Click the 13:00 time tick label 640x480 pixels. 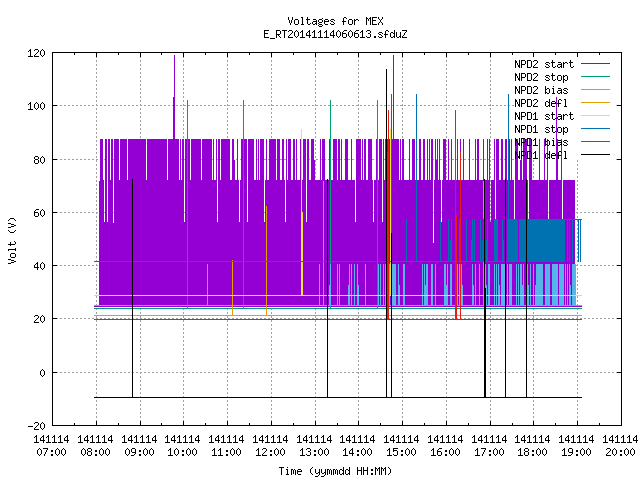[314, 452]
